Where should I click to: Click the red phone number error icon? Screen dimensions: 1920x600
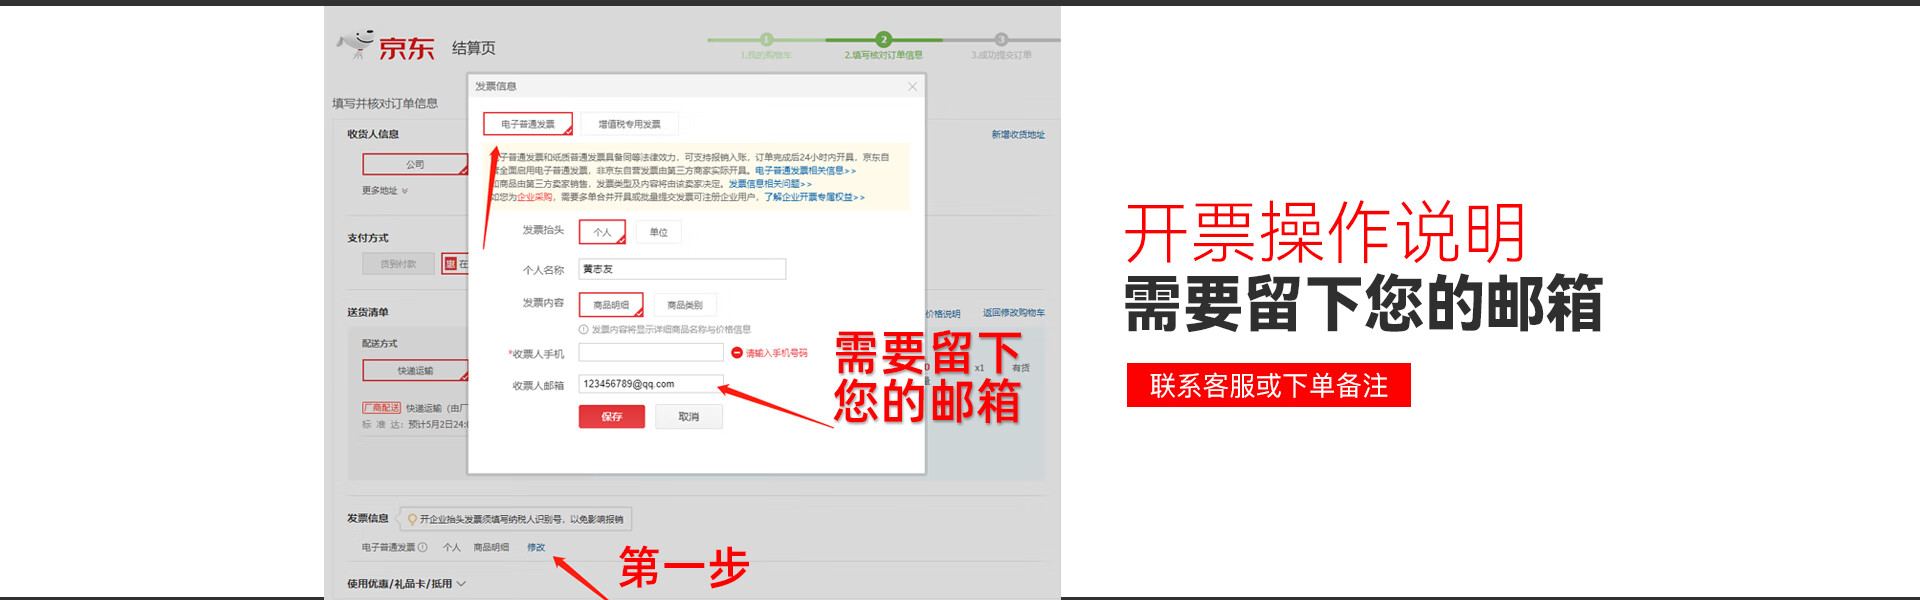(737, 353)
